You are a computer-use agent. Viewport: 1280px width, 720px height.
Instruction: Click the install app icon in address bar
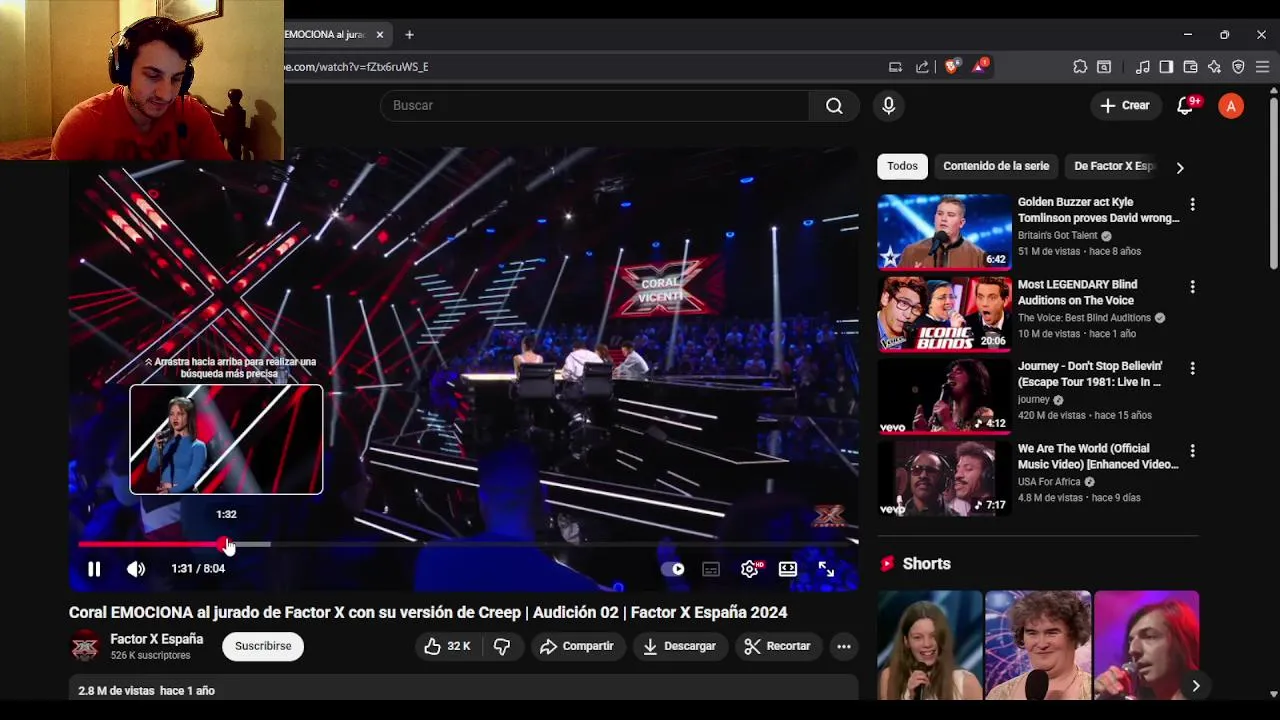[895, 67]
